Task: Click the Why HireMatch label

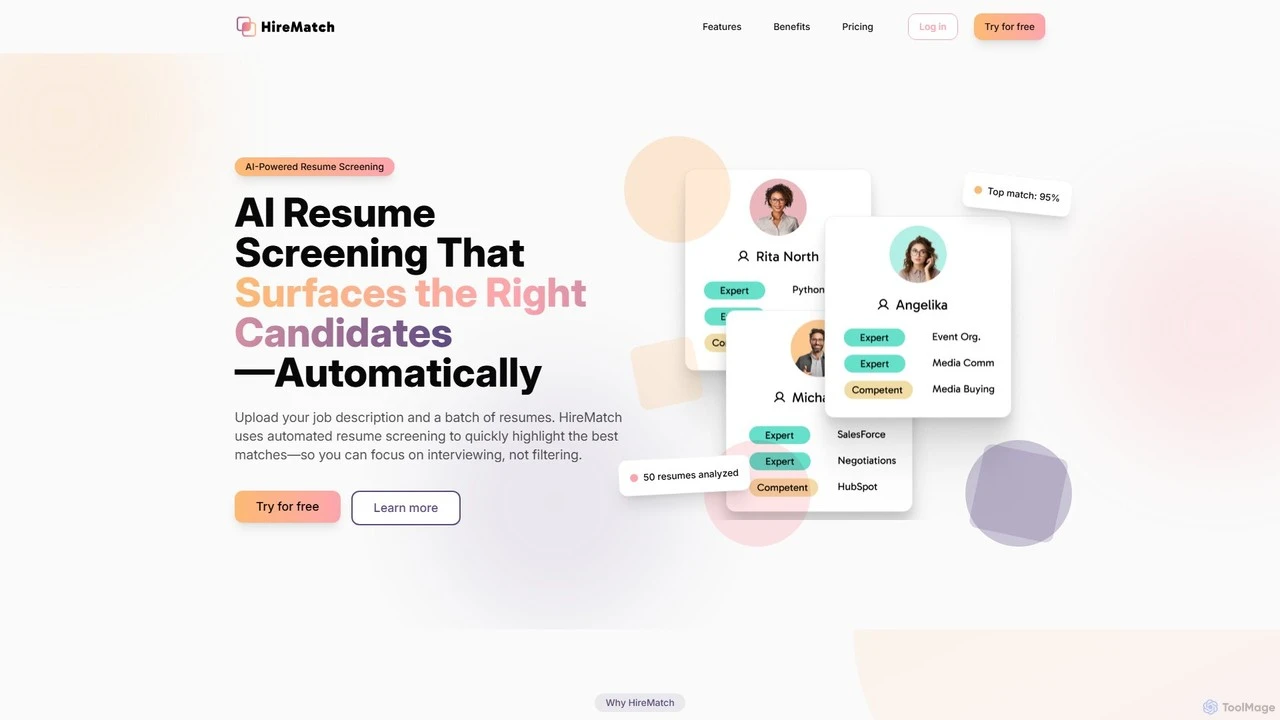Action: [640, 703]
